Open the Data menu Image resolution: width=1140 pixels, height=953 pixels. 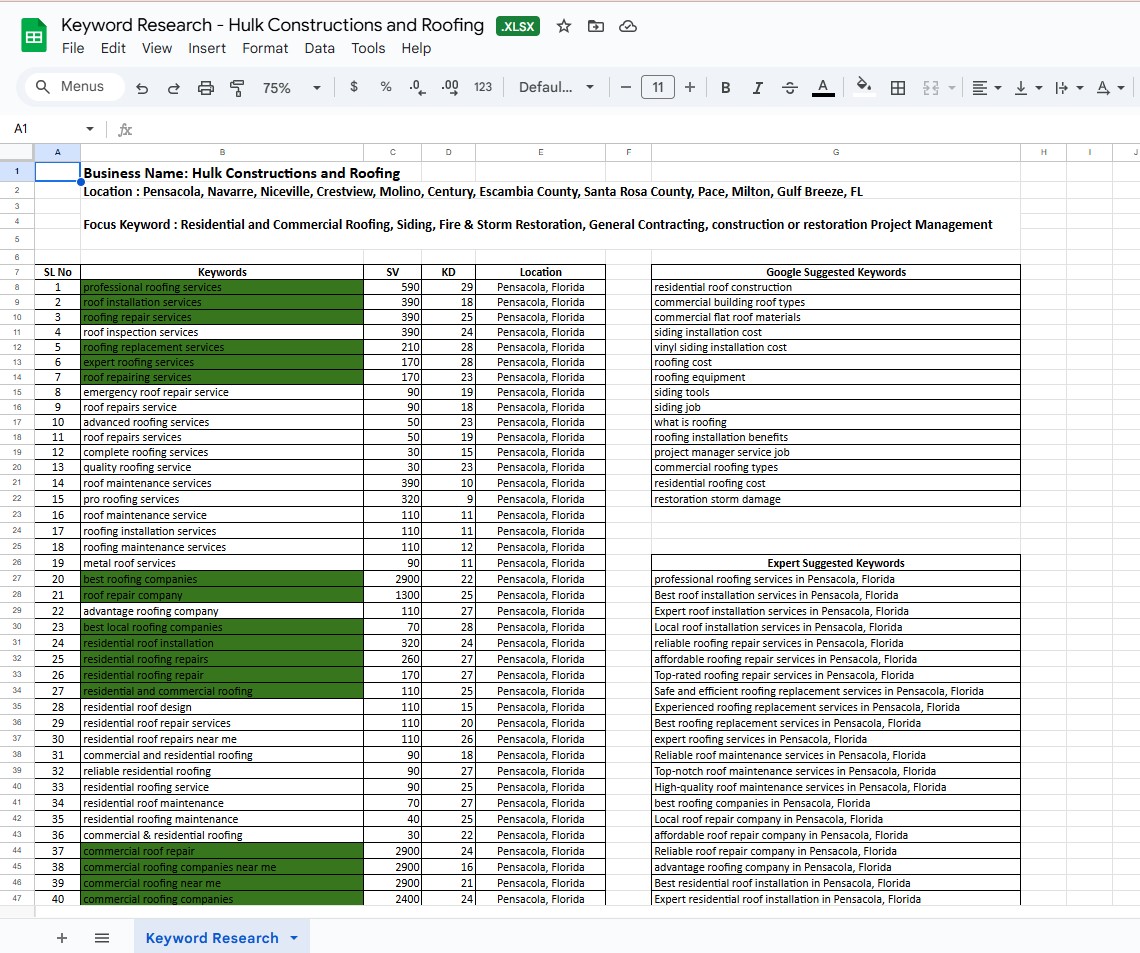(319, 48)
